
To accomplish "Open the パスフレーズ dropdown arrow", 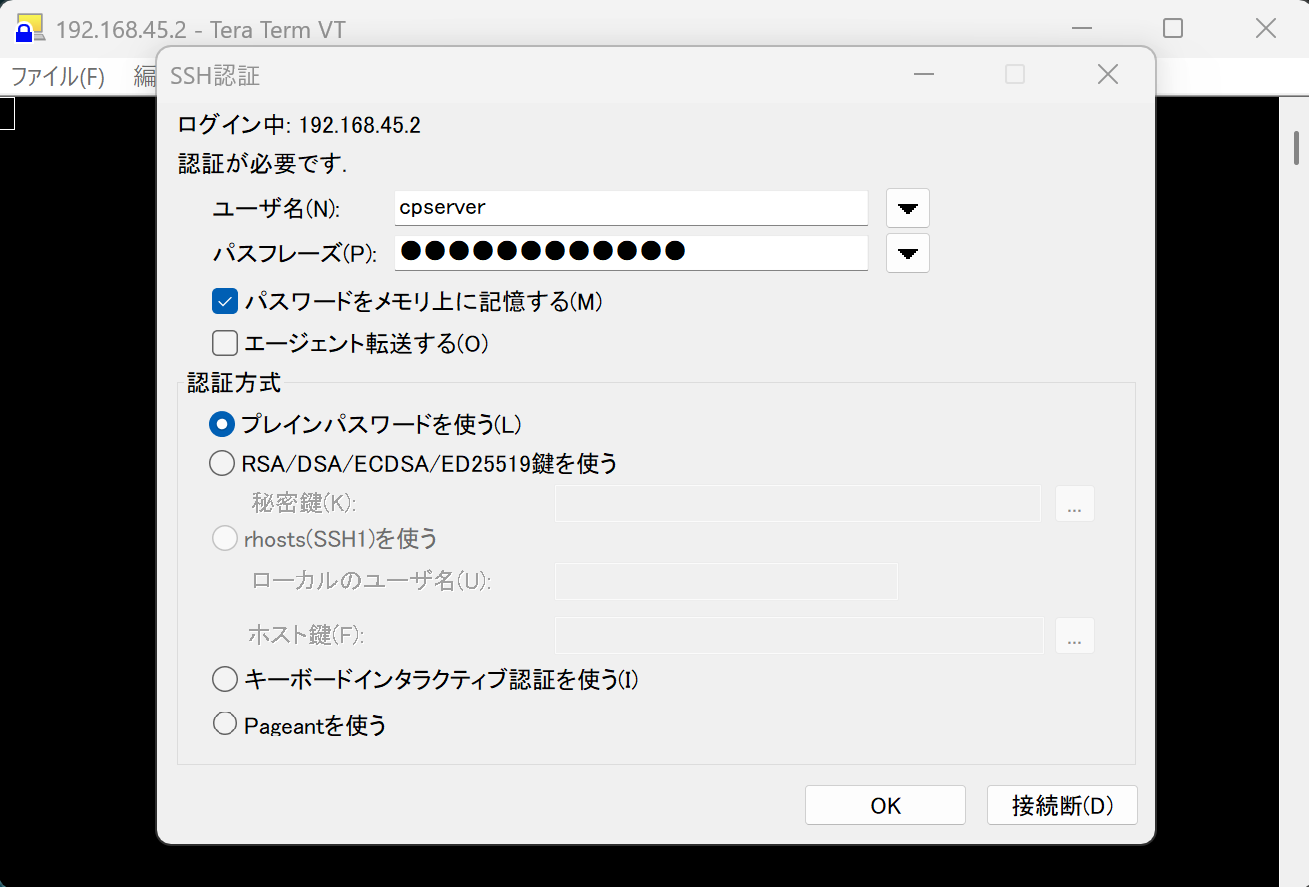I will 908,253.
